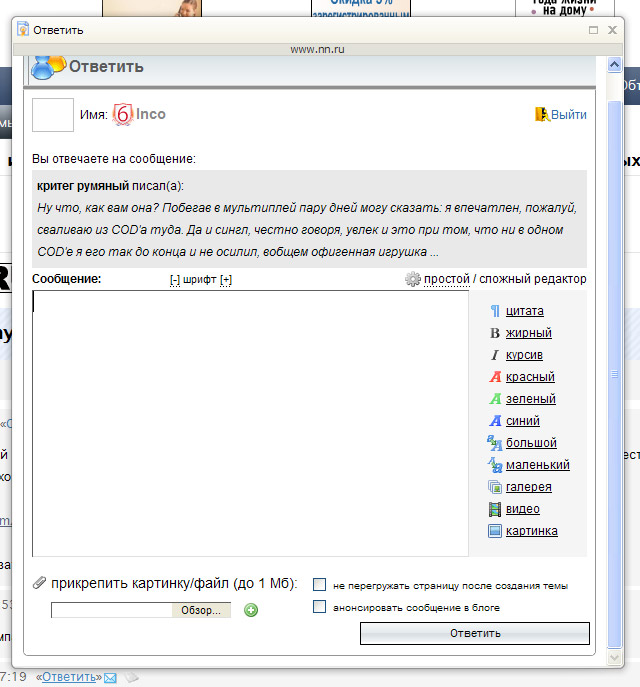Check 'анонсировать сообщение в блоге' box

click(320, 607)
